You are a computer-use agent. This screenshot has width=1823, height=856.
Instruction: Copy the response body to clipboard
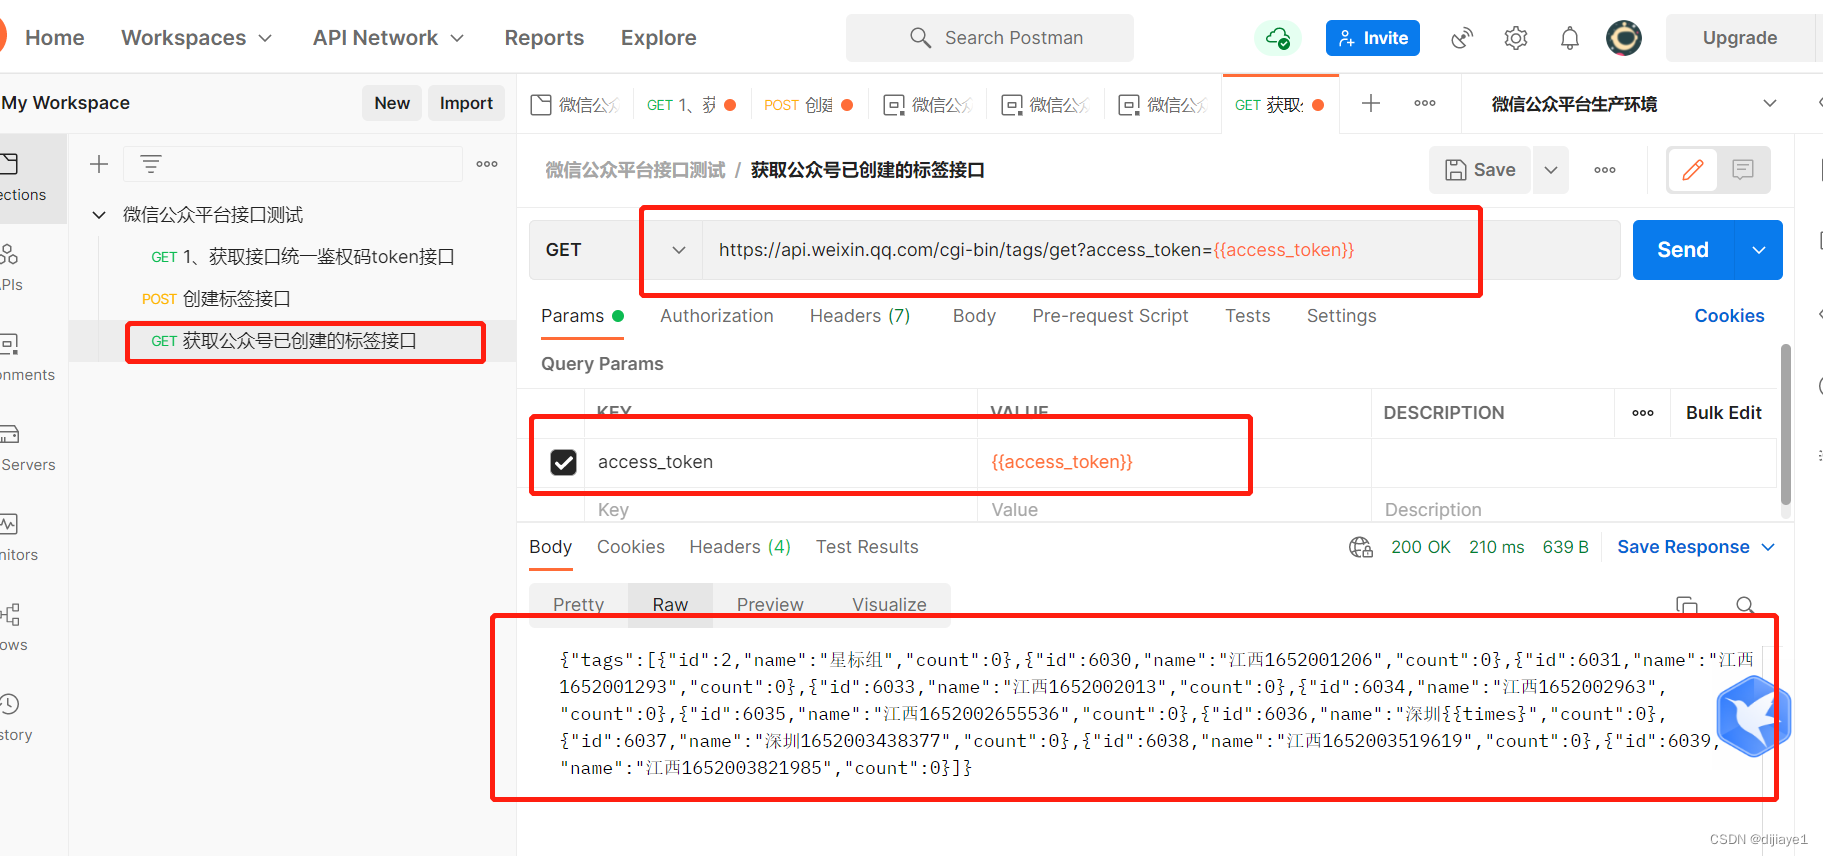coord(1687,605)
